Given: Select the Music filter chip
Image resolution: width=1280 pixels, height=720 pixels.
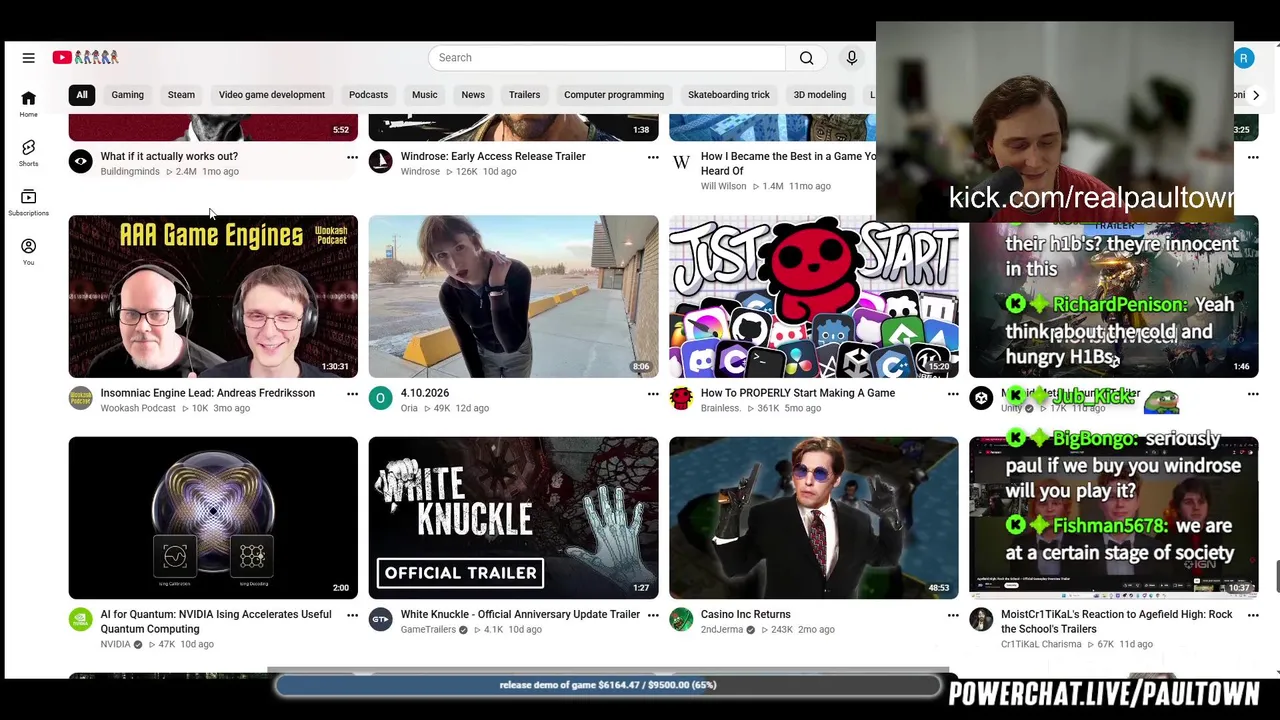Looking at the screenshot, I should [x=424, y=95].
